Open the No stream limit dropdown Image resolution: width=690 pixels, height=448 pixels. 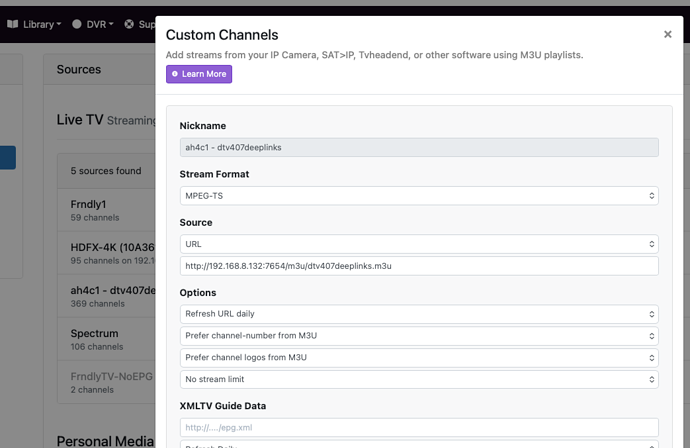pyautogui.click(x=419, y=379)
